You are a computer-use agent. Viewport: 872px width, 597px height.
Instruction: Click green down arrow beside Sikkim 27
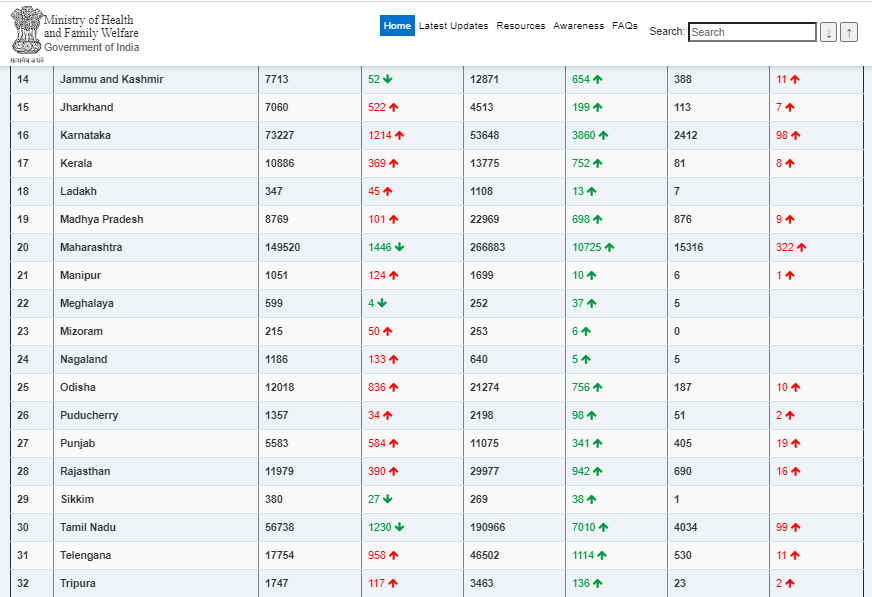coord(388,499)
